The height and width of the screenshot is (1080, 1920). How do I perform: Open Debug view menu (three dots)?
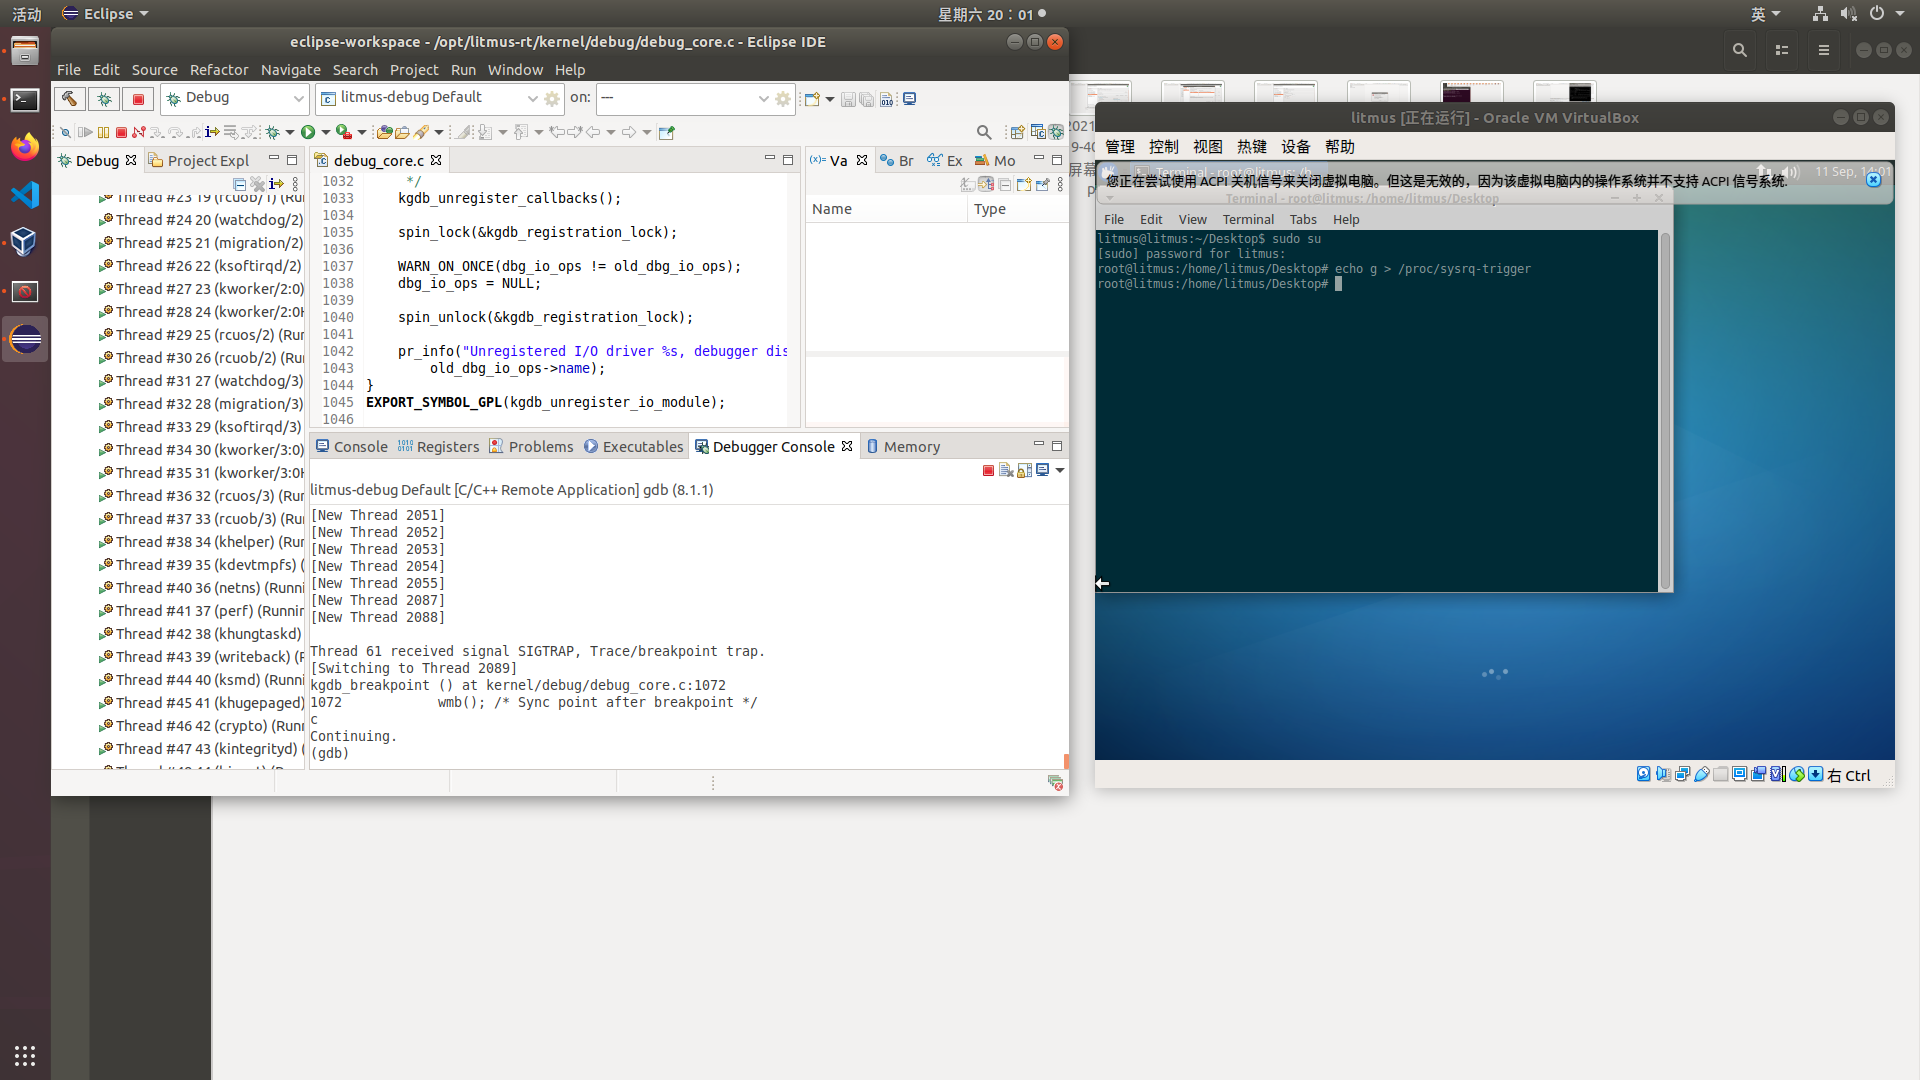tap(295, 184)
